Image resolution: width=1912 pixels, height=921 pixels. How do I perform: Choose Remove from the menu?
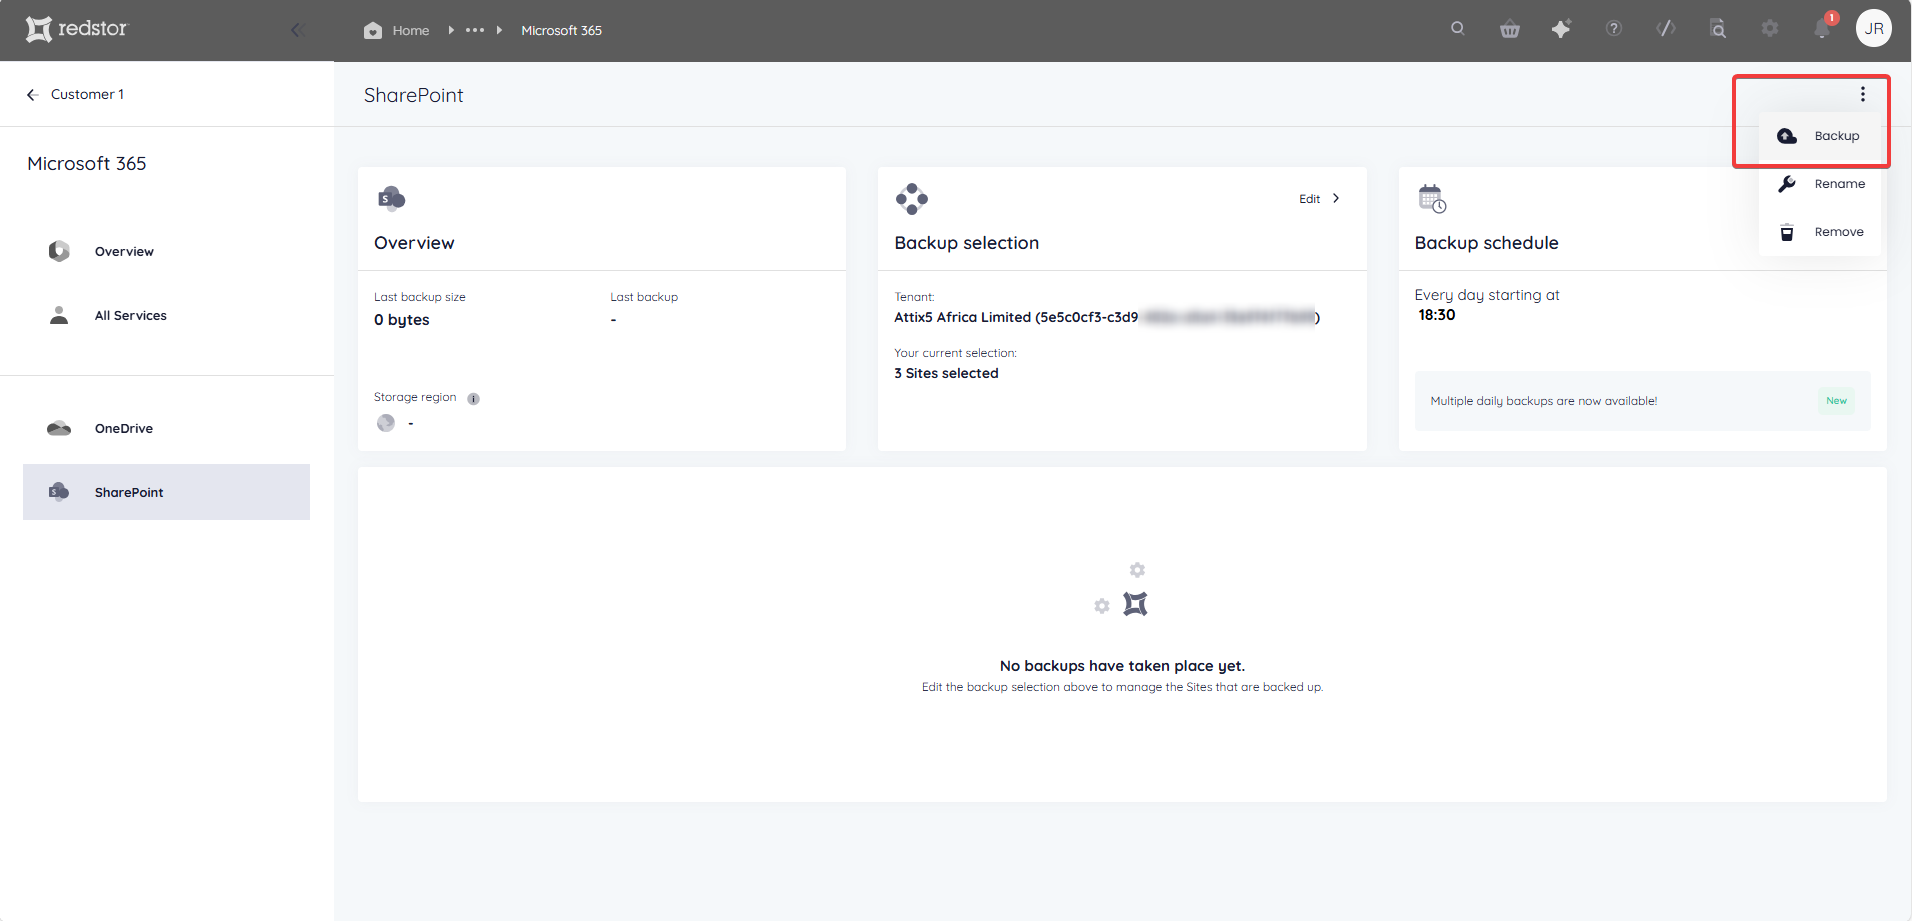coord(1820,232)
